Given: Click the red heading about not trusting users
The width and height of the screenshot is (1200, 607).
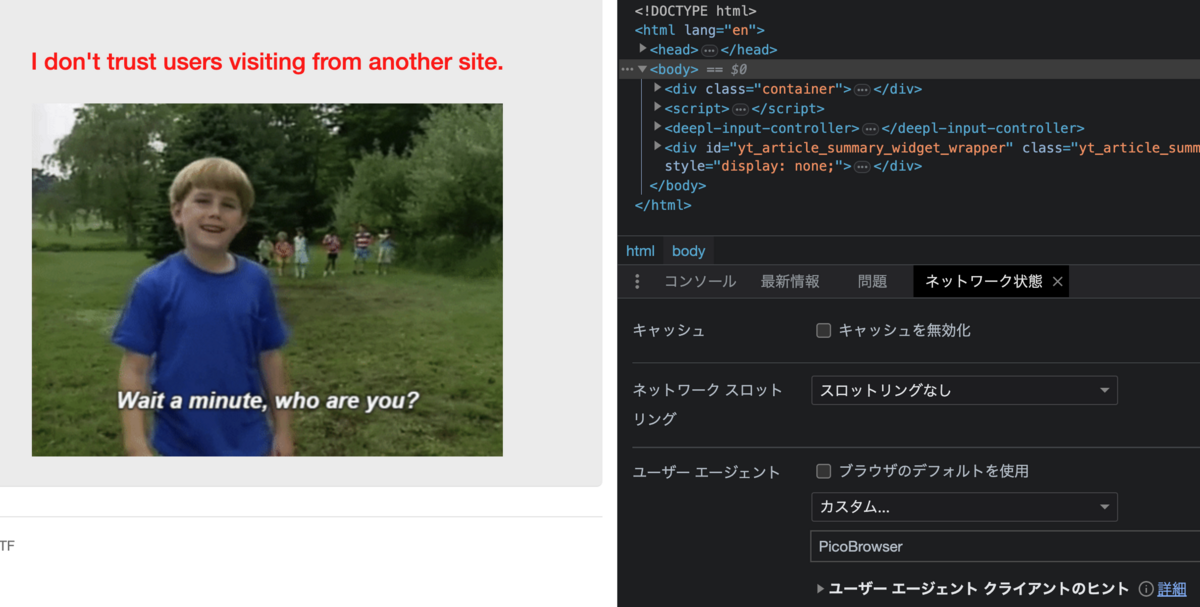Looking at the screenshot, I should pyautogui.click(x=267, y=62).
